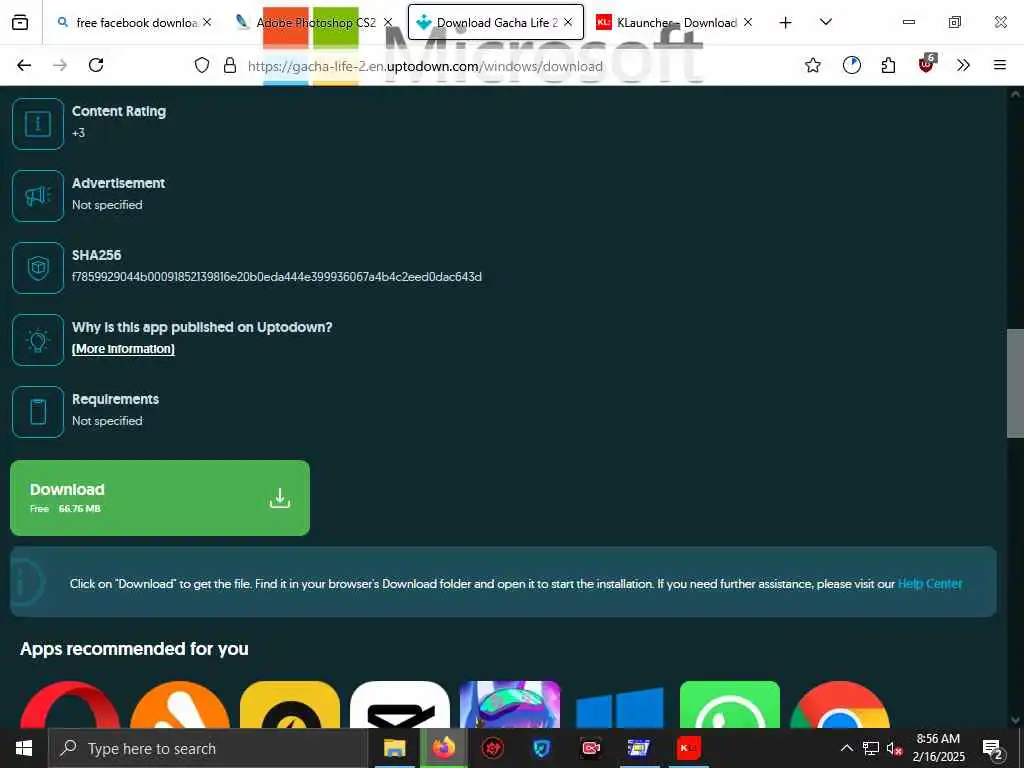Click the Requirements phone icon

[x=38, y=411]
